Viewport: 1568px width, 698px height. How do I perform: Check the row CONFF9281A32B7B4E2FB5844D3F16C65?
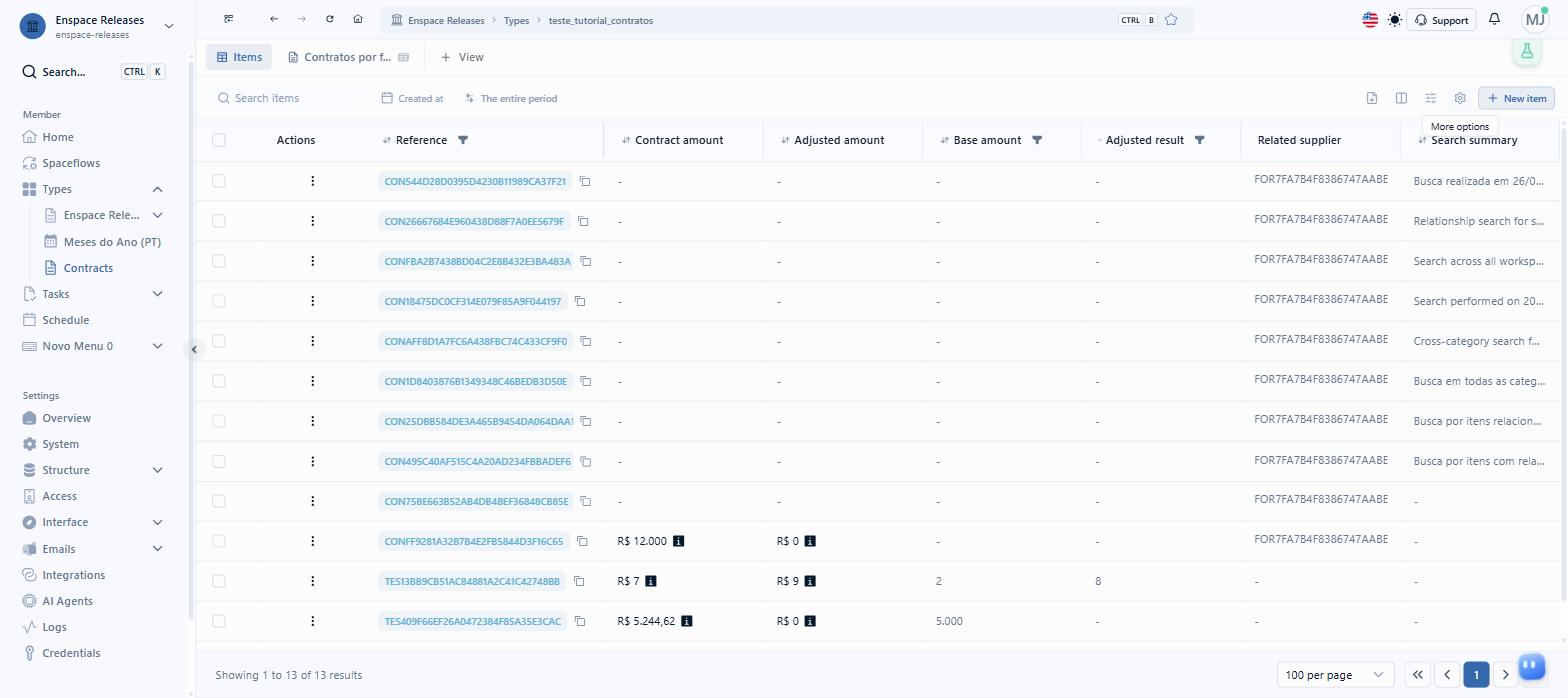[x=219, y=541]
